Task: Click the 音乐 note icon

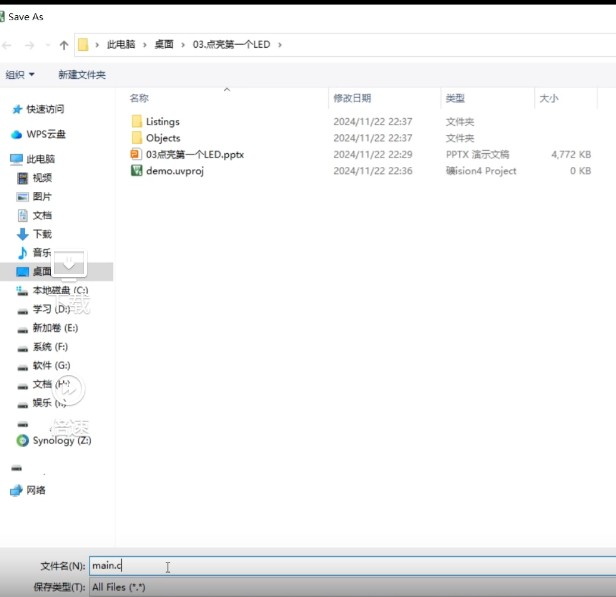Action: click(x=23, y=253)
